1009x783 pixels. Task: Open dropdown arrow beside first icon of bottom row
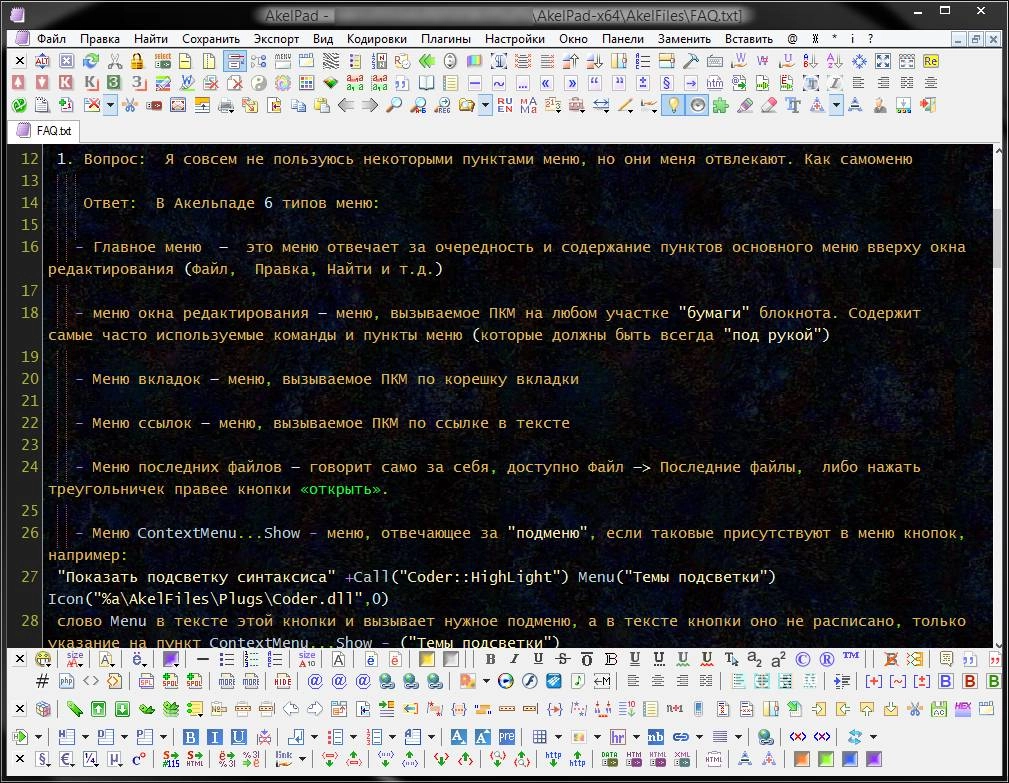pyautogui.click(x=38, y=737)
